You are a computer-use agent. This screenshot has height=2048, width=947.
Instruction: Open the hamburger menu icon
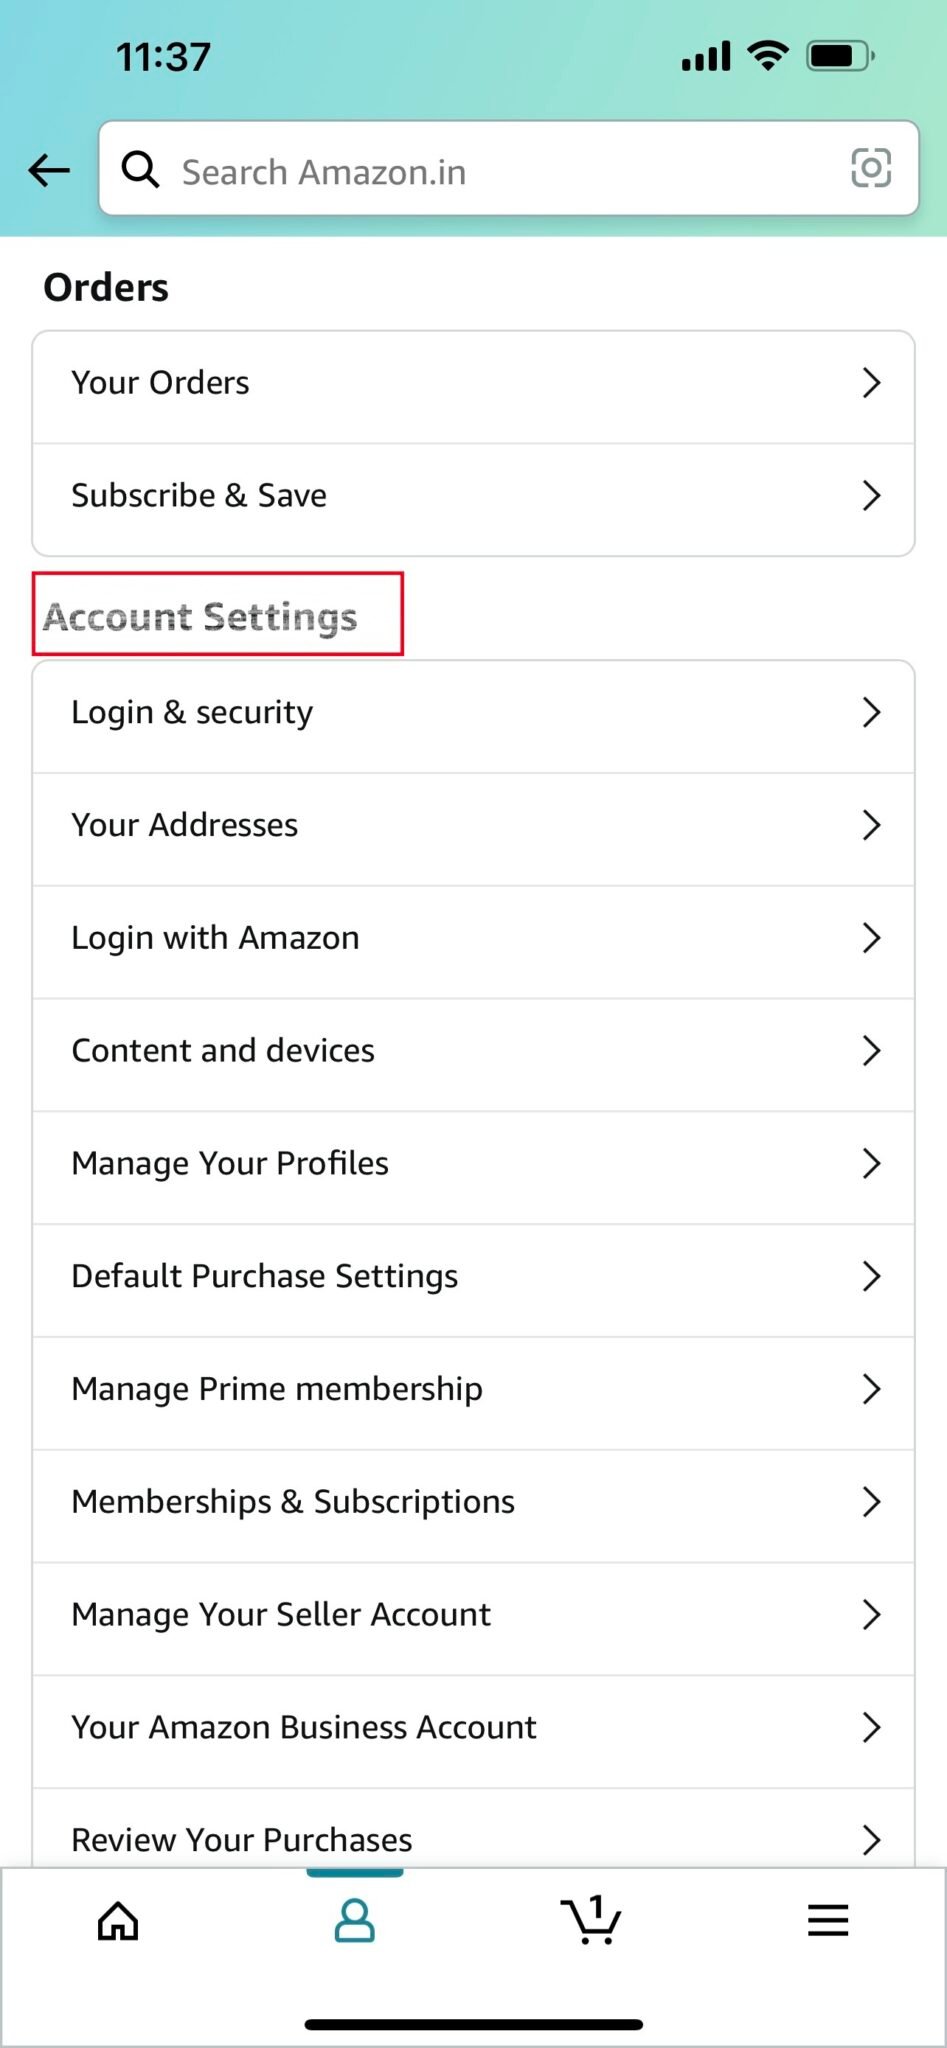pyautogui.click(x=827, y=1920)
